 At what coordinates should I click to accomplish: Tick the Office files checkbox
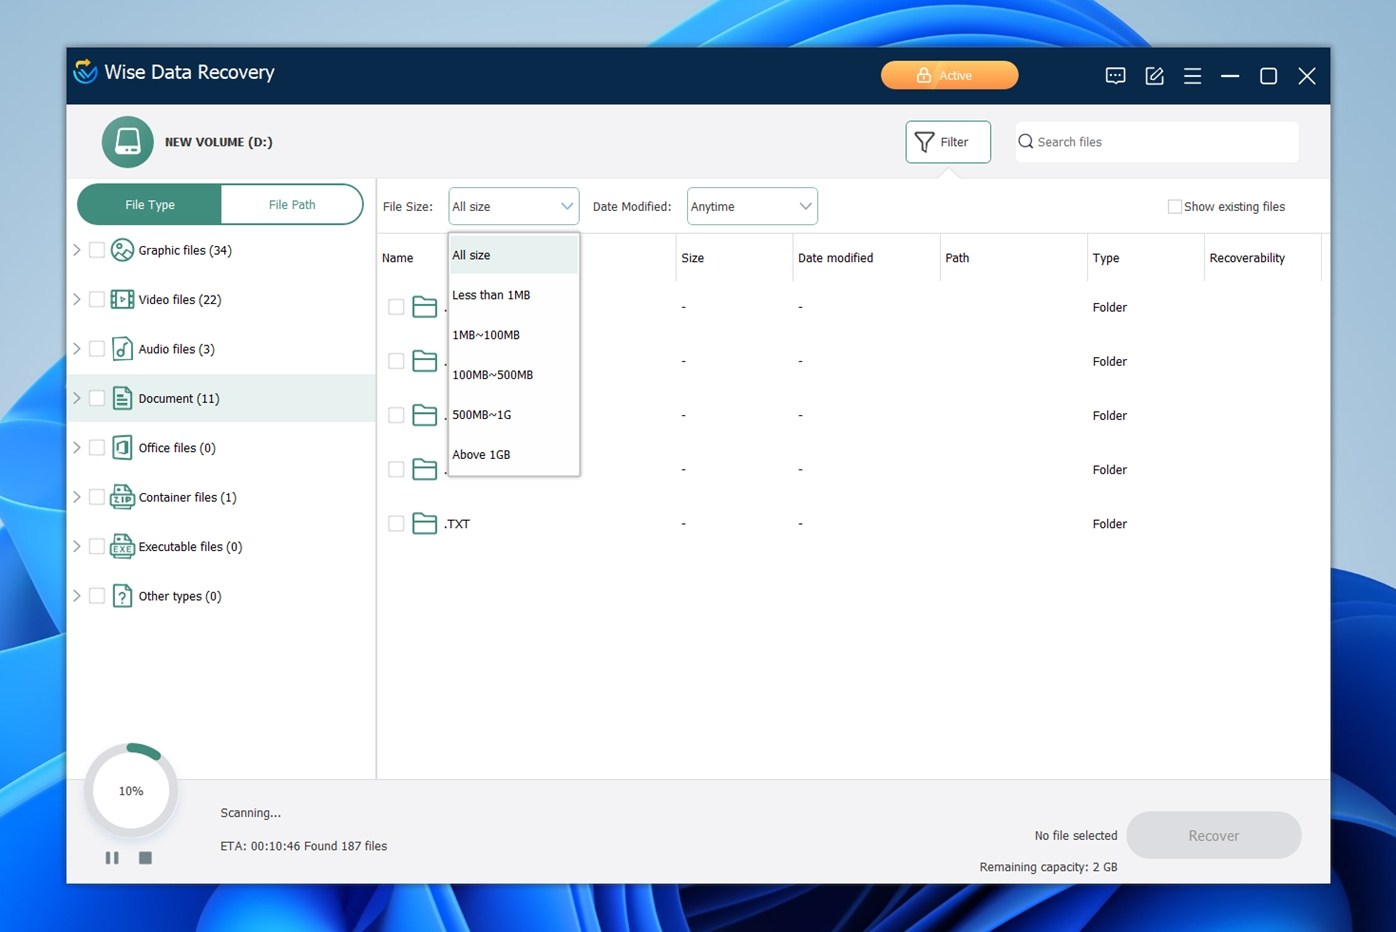(x=97, y=448)
